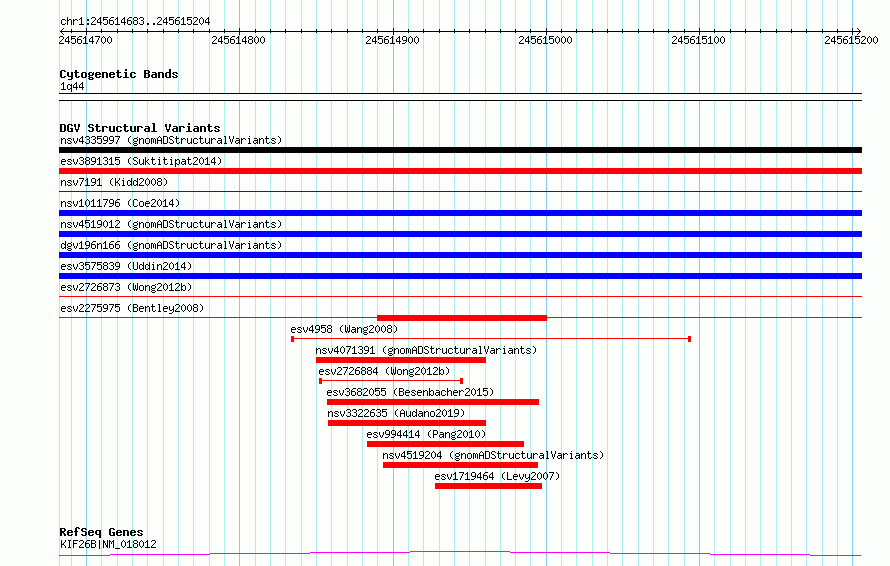Click ruler position 245614800
The height and width of the screenshot is (566, 890).
[238, 40]
